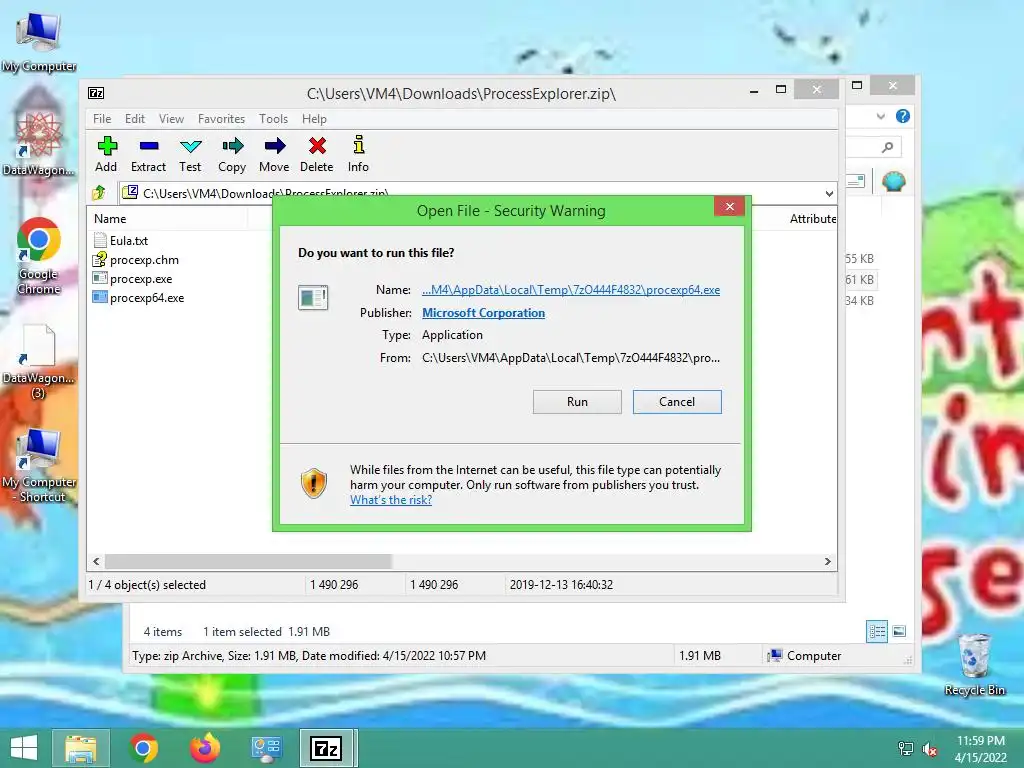Click the Extract toolbar icon
This screenshot has height=768, width=1024.
click(x=148, y=154)
